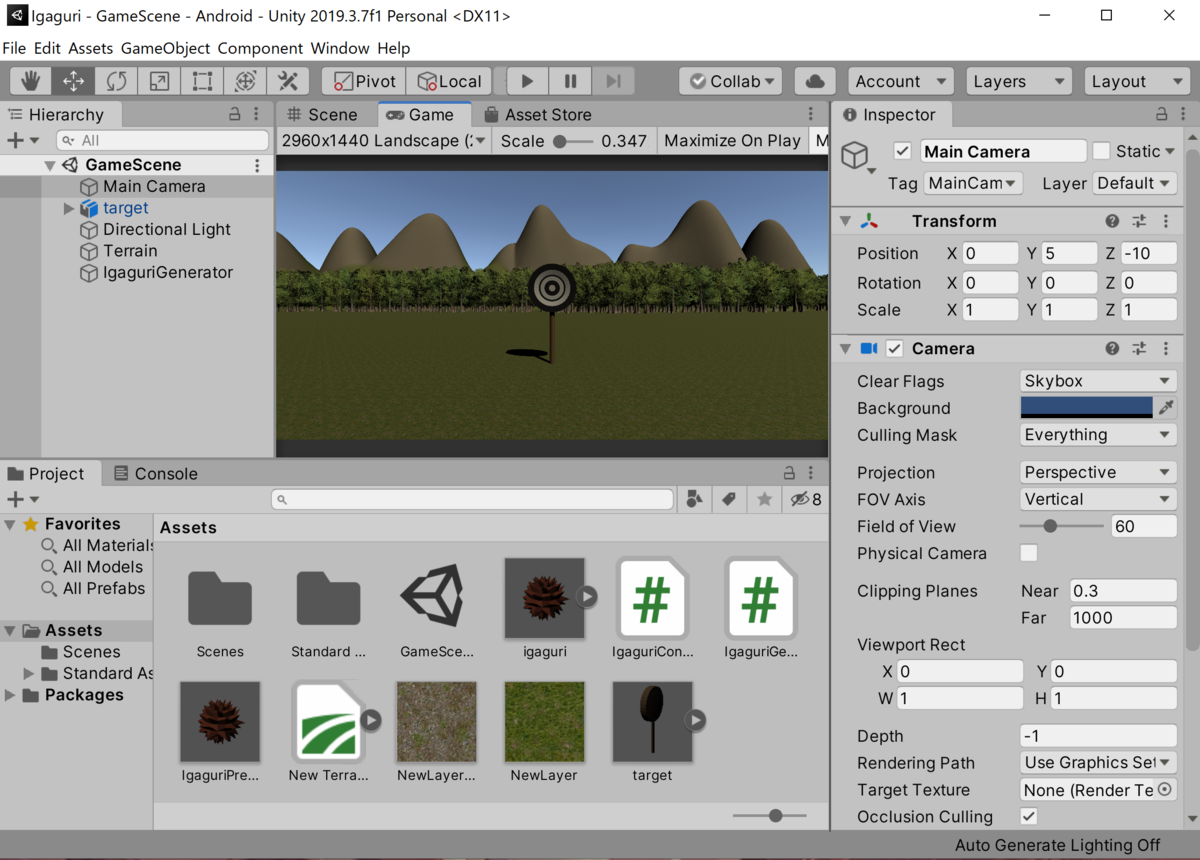
Task: Open the Project create plus button
Action: click(22, 499)
